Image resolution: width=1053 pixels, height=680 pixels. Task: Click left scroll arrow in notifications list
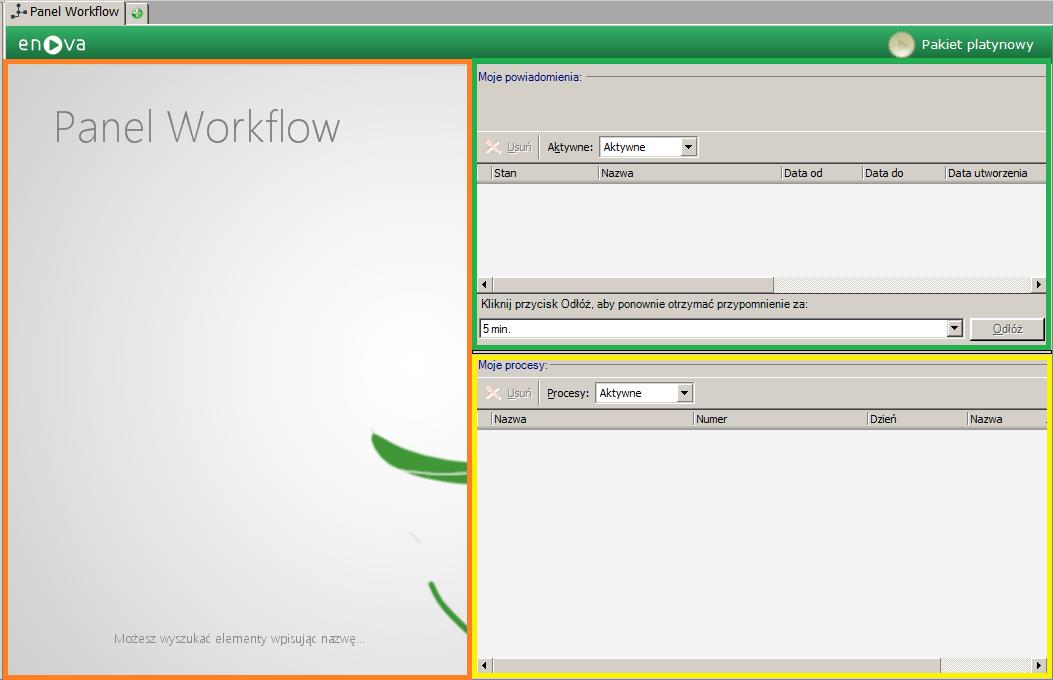click(484, 285)
